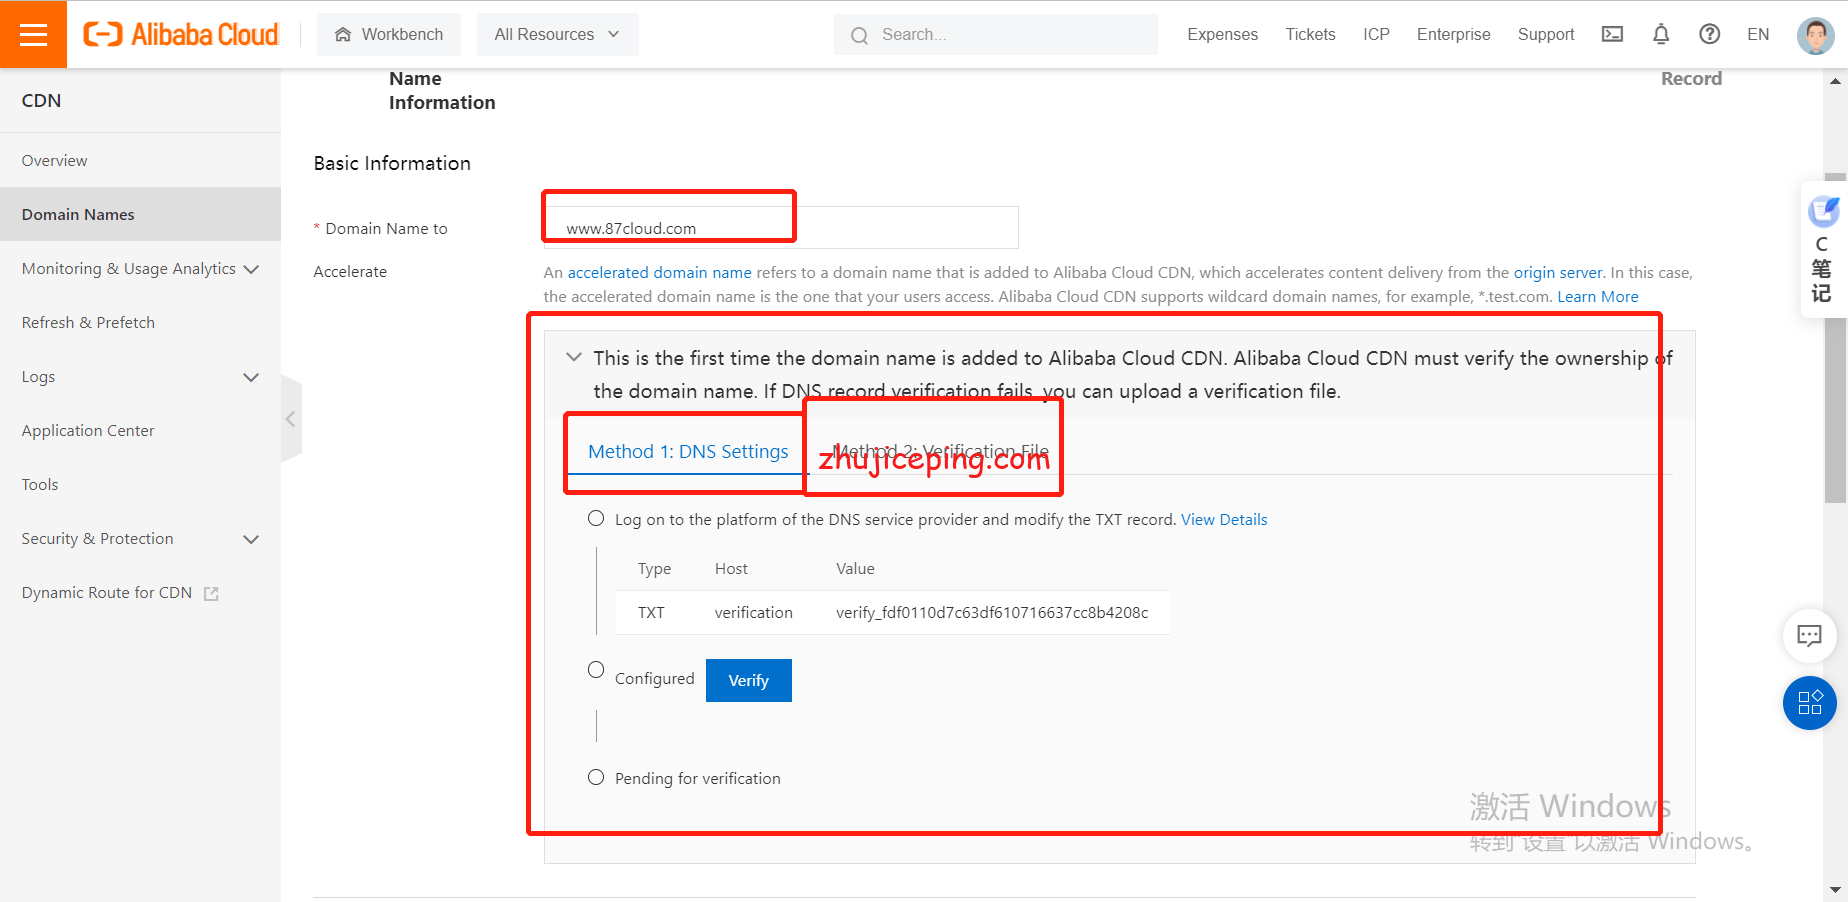Click the Domain Name to Accelerate field
The width and height of the screenshot is (1848, 902).
click(x=781, y=227)
